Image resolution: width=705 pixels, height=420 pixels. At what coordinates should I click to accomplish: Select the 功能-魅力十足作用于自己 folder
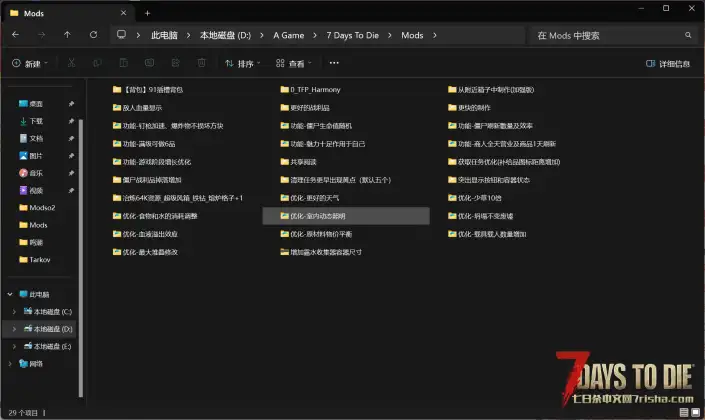click(x=322, y=143)
